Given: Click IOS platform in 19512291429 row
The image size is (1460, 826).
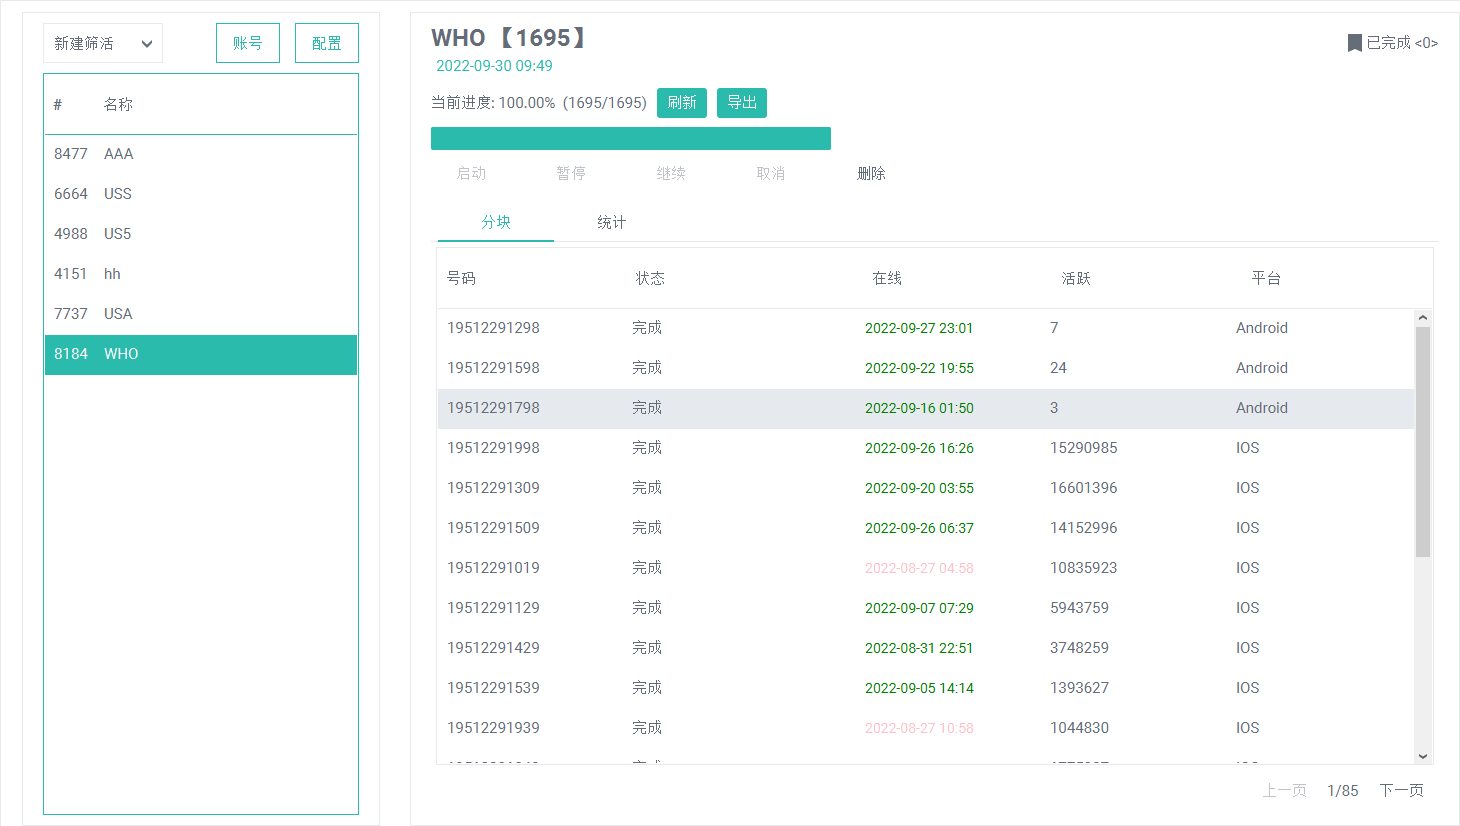Looking at the screenshot, I should coord(1247,648).
